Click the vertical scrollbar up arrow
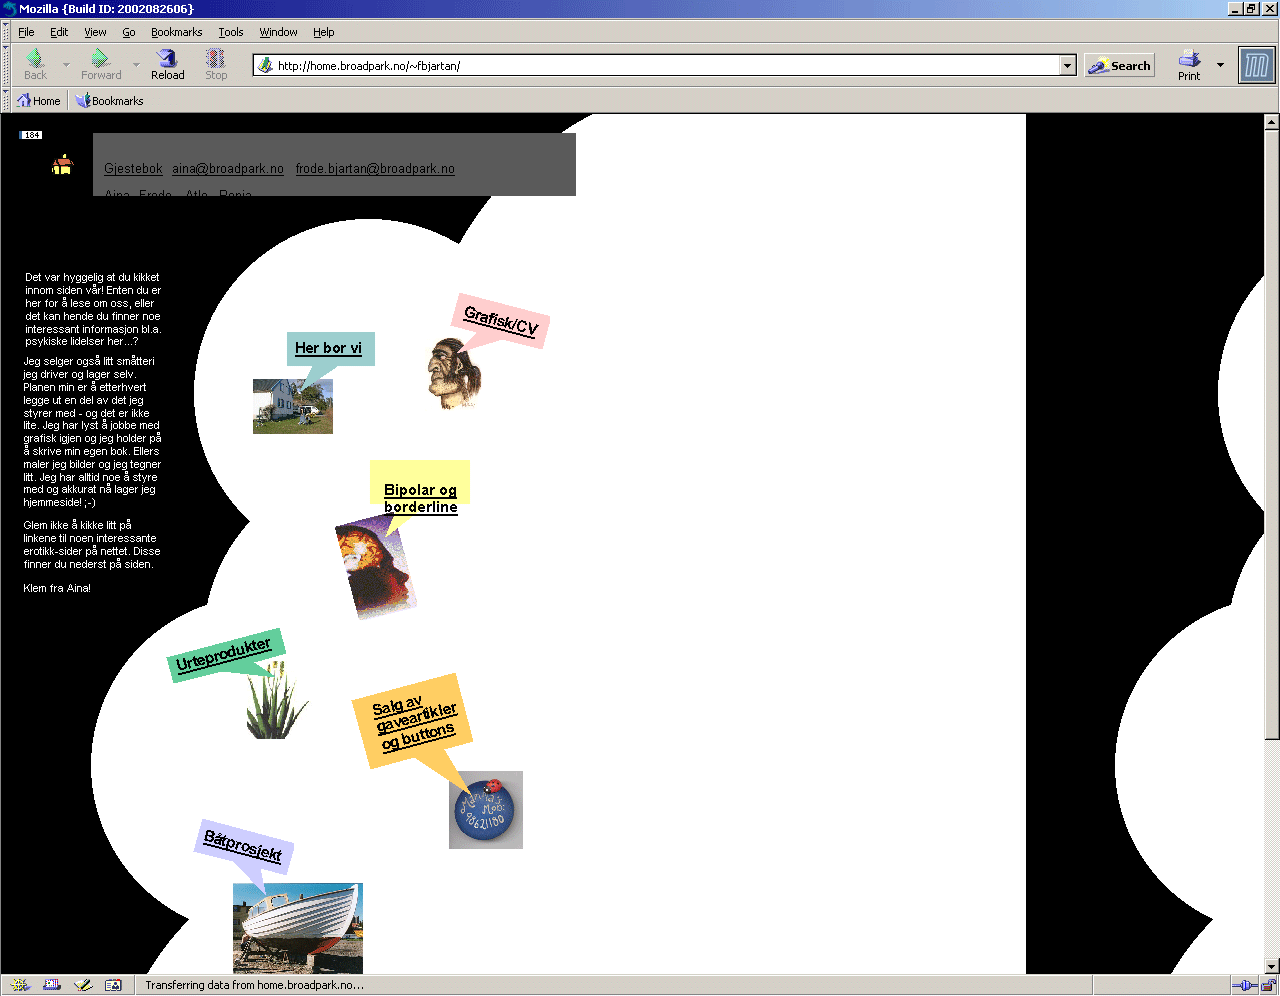This screenshot has width=1280, height=996. pos(1271,122)
